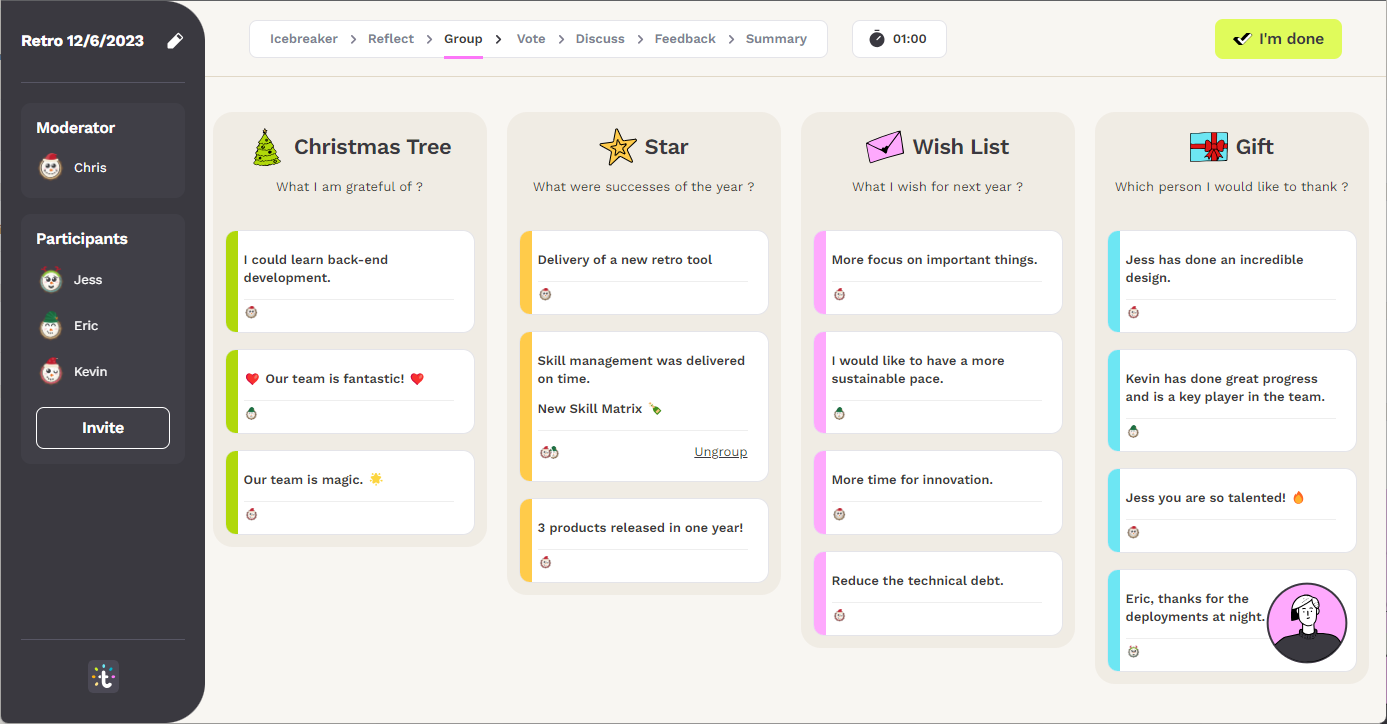
Task: Jump to the Summary stage
Action: pos(777,38)
